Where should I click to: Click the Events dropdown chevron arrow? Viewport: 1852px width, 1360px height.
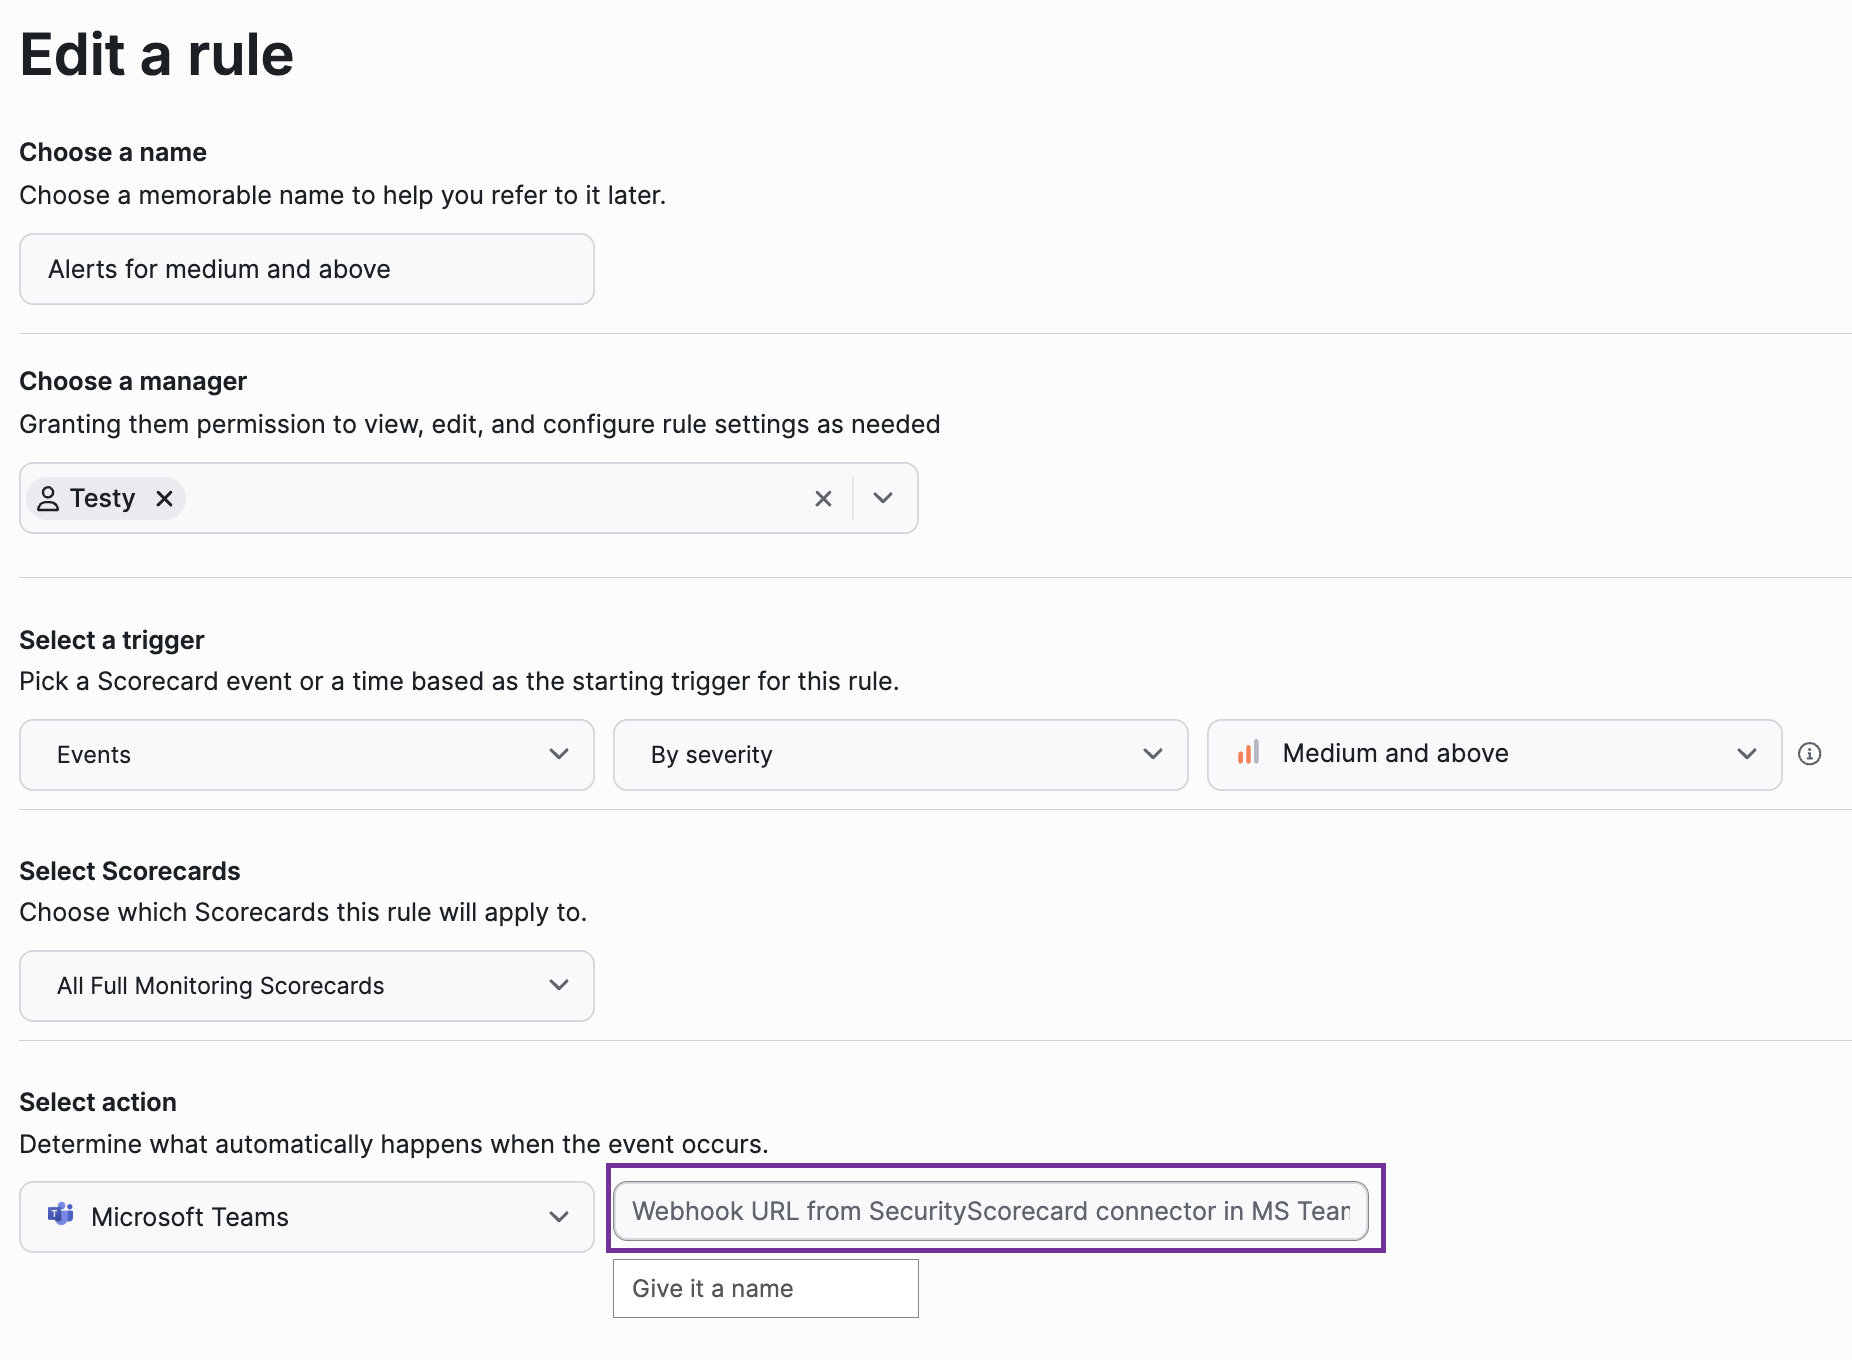tap(559, 754)
